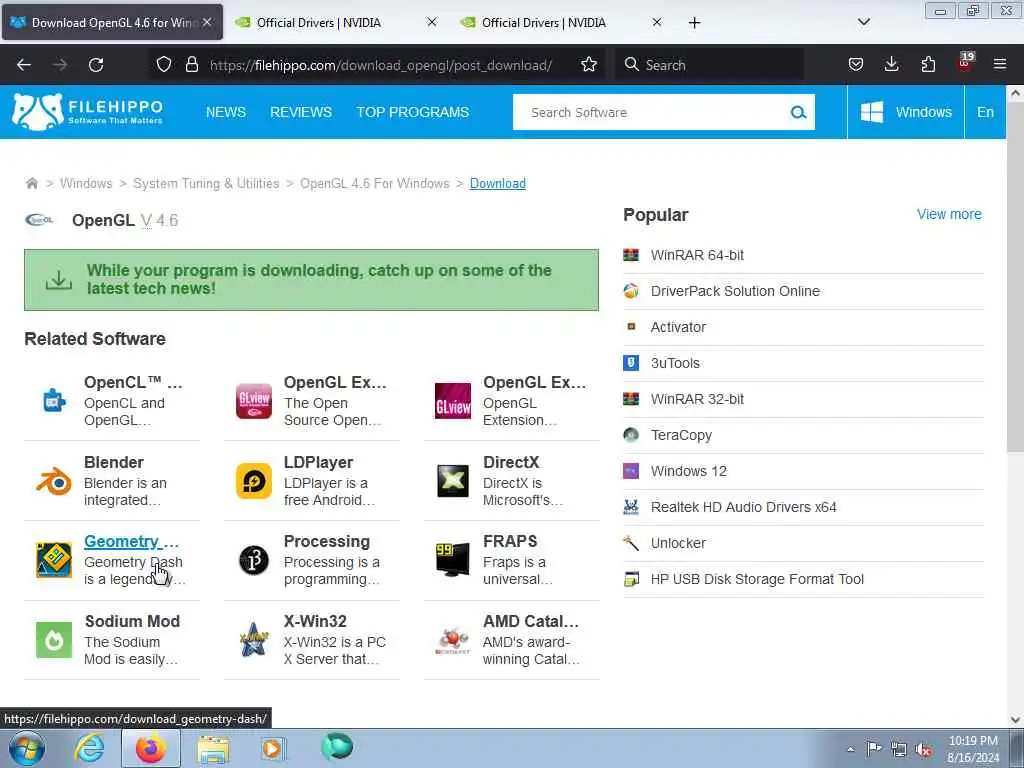The width and height of the screenshot is (1024, 768).
Task: Click the LDPlayer app icon
Action: tap(253, 481)
